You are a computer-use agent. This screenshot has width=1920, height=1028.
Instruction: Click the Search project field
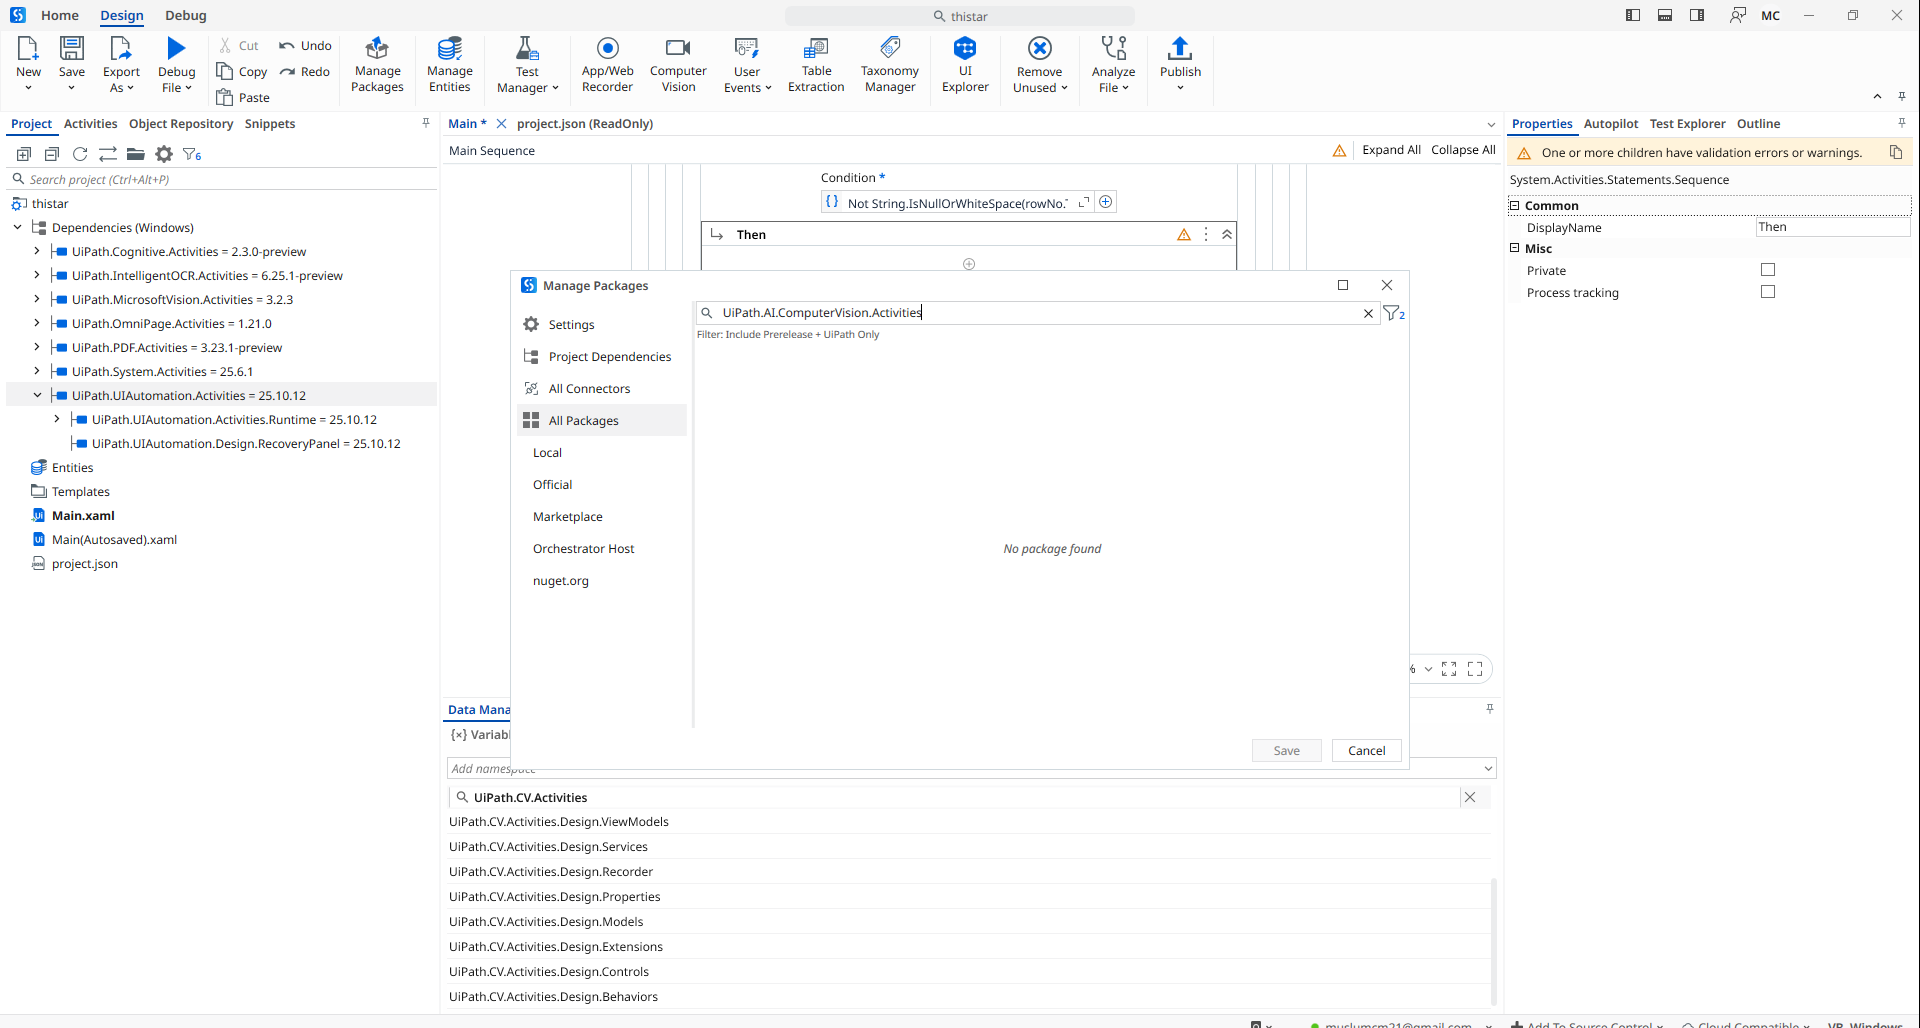point(222,179)
